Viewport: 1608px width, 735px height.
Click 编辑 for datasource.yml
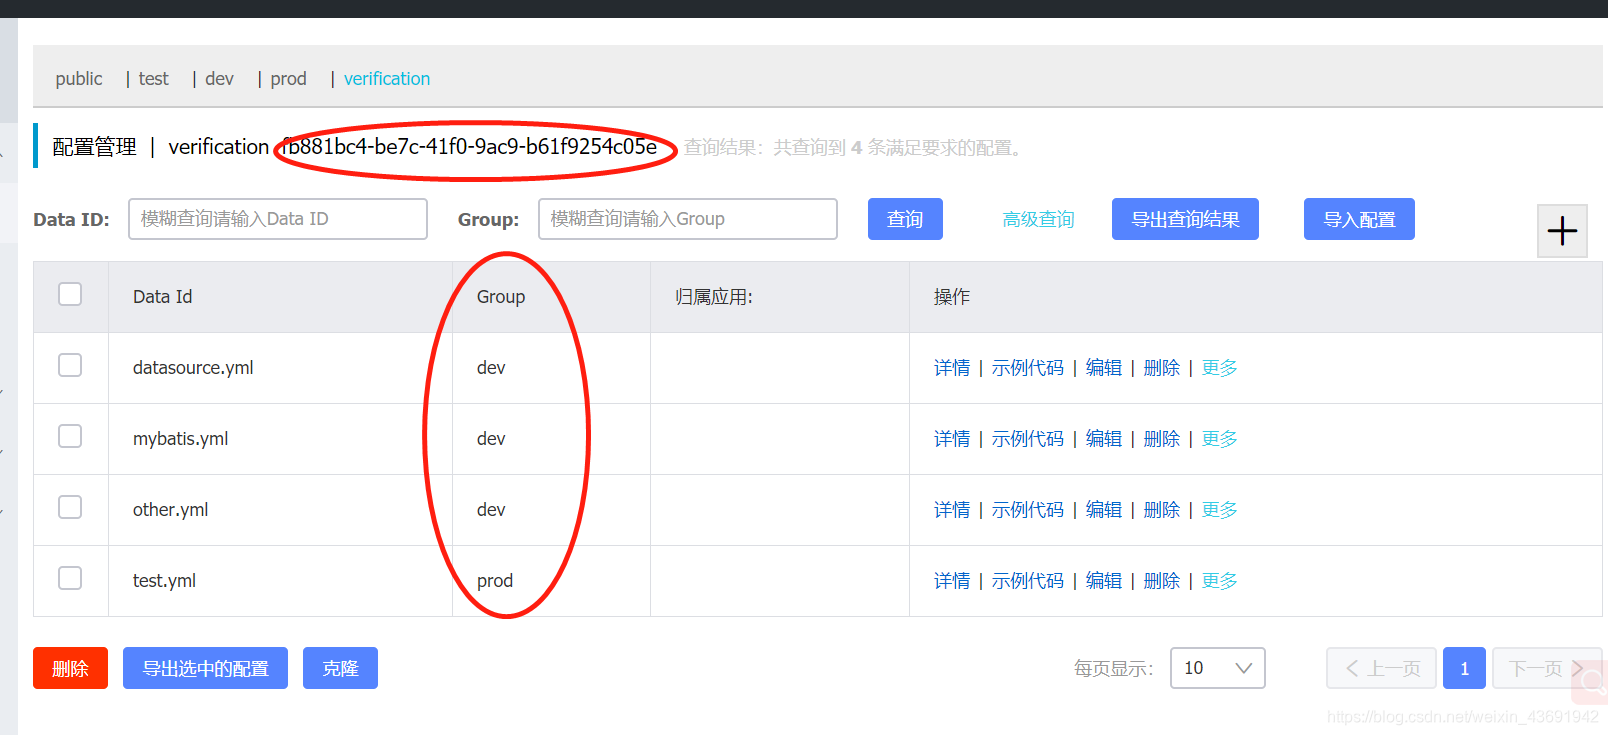[1104, 368]
